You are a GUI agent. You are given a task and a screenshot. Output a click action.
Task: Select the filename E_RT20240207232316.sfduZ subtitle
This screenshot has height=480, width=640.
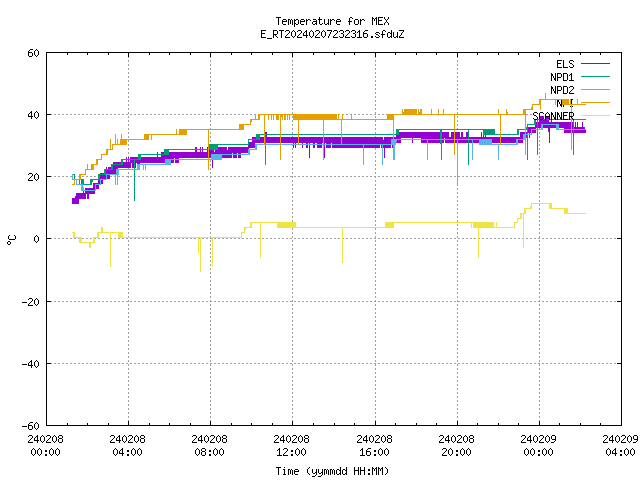pos(332,34)
